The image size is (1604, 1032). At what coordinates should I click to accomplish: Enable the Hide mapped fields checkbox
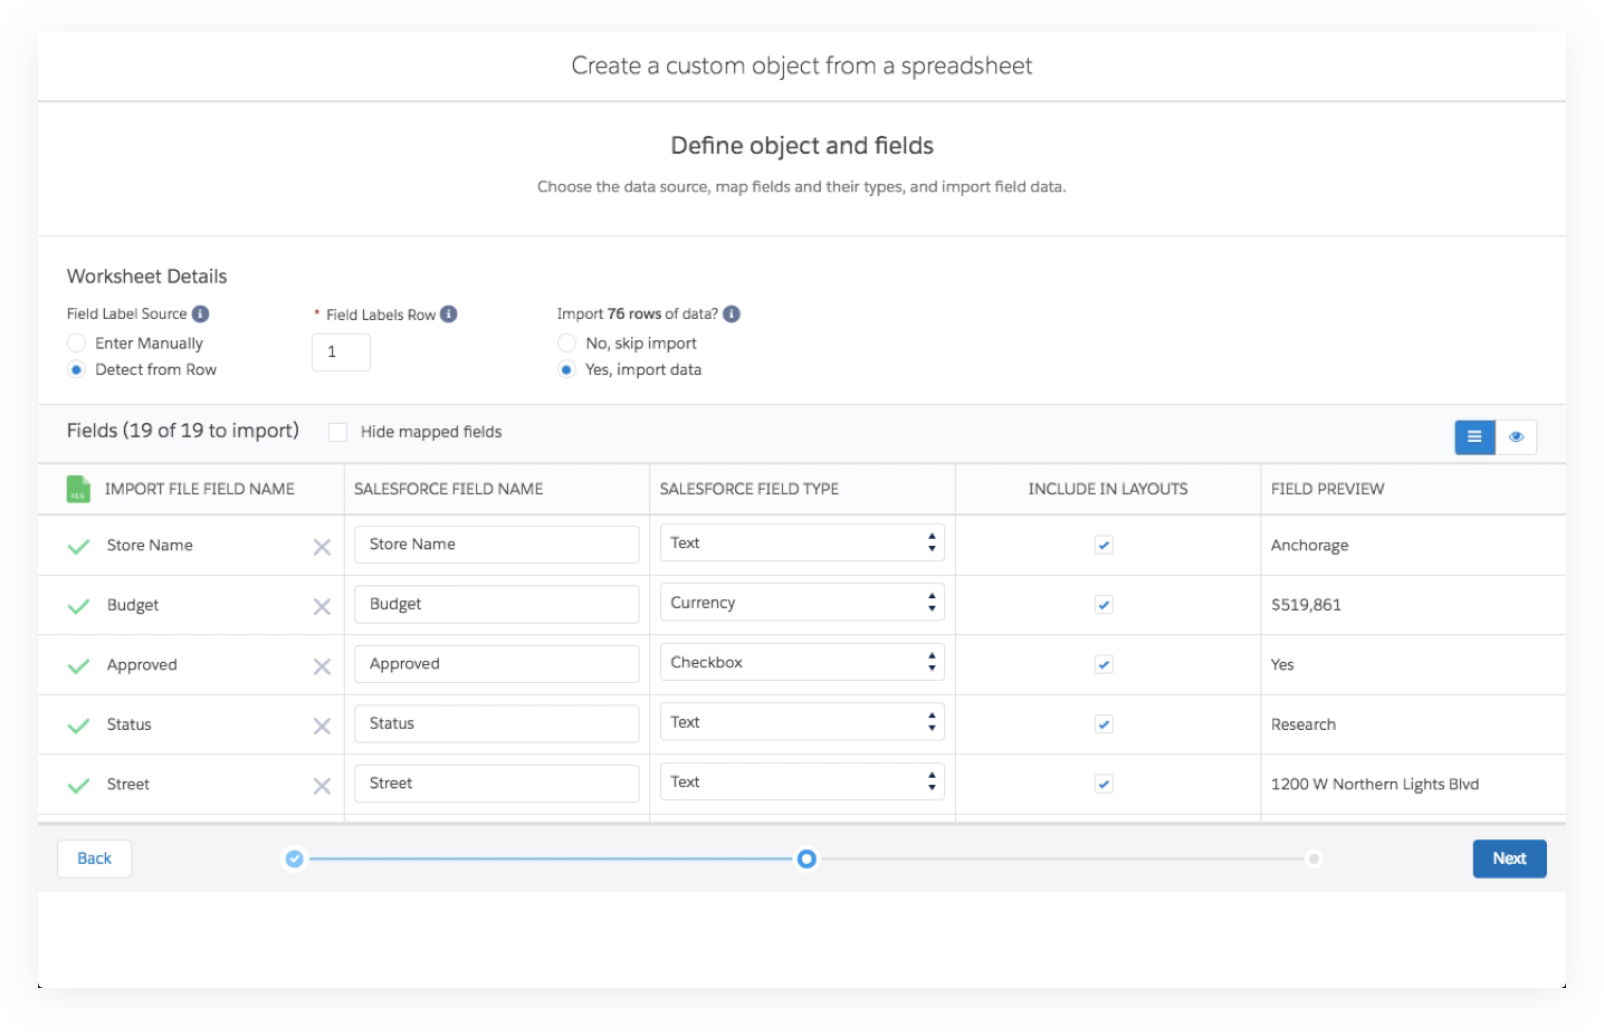[x=338, y=432]
